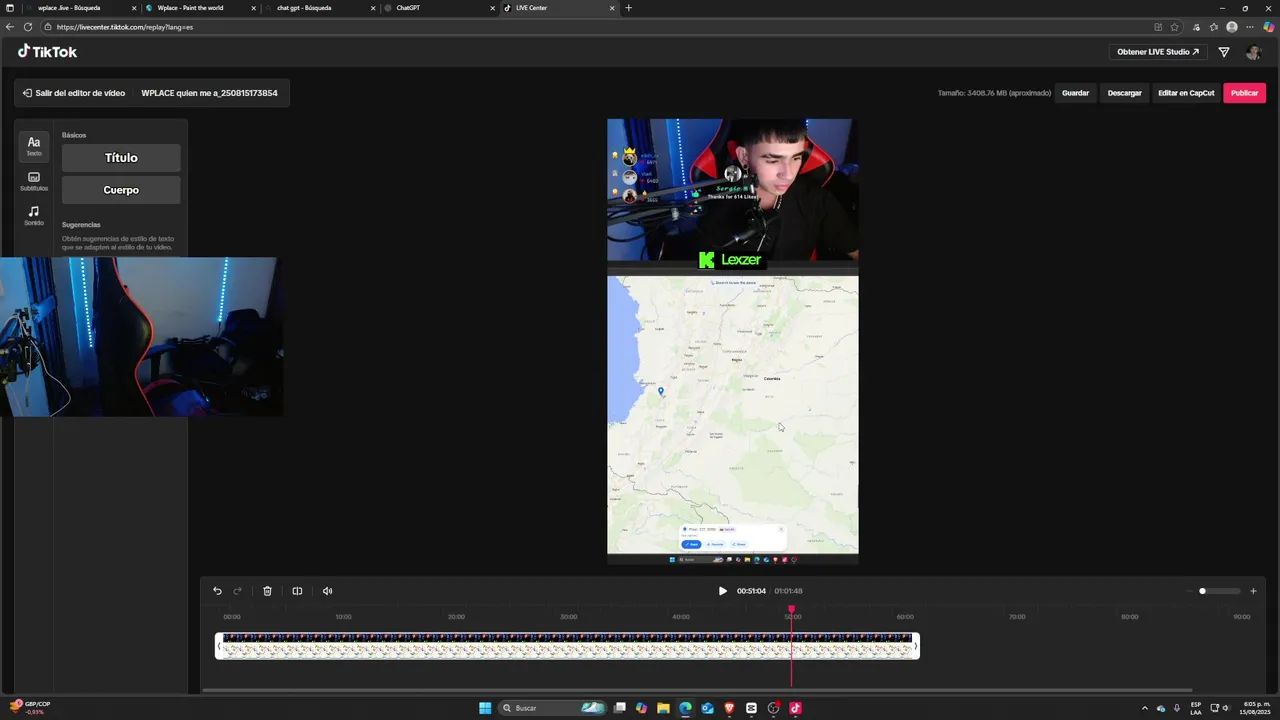Redo the timeline edit

point(237,591)
